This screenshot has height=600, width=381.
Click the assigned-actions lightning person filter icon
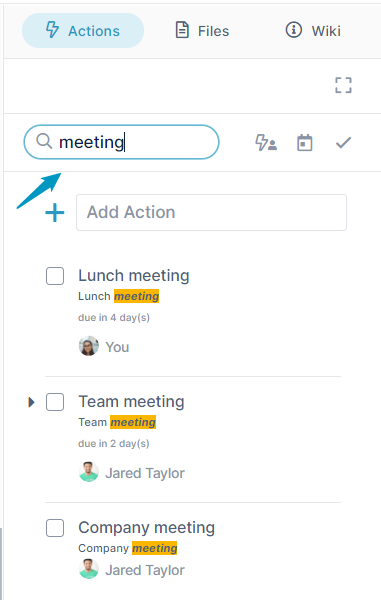(266, 143)
